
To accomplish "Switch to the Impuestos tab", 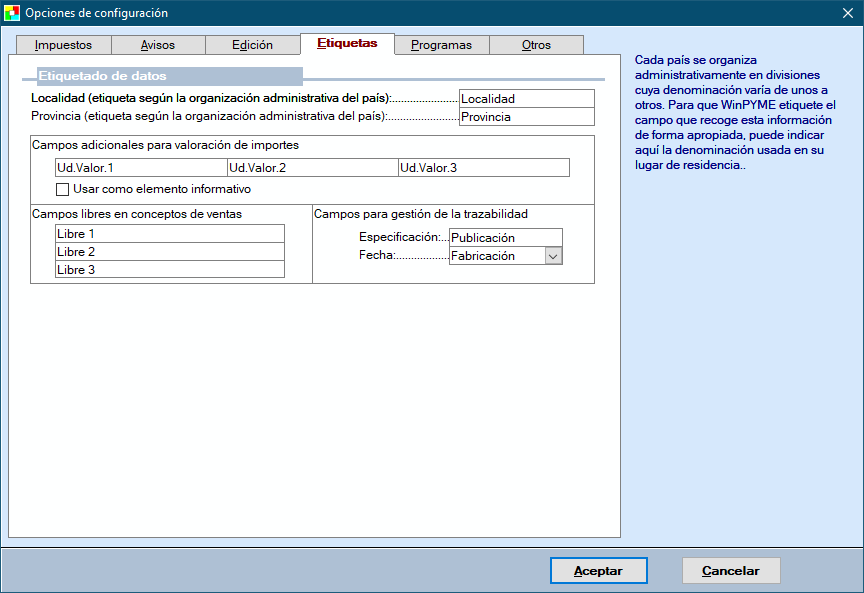I will tap(63, 45).
